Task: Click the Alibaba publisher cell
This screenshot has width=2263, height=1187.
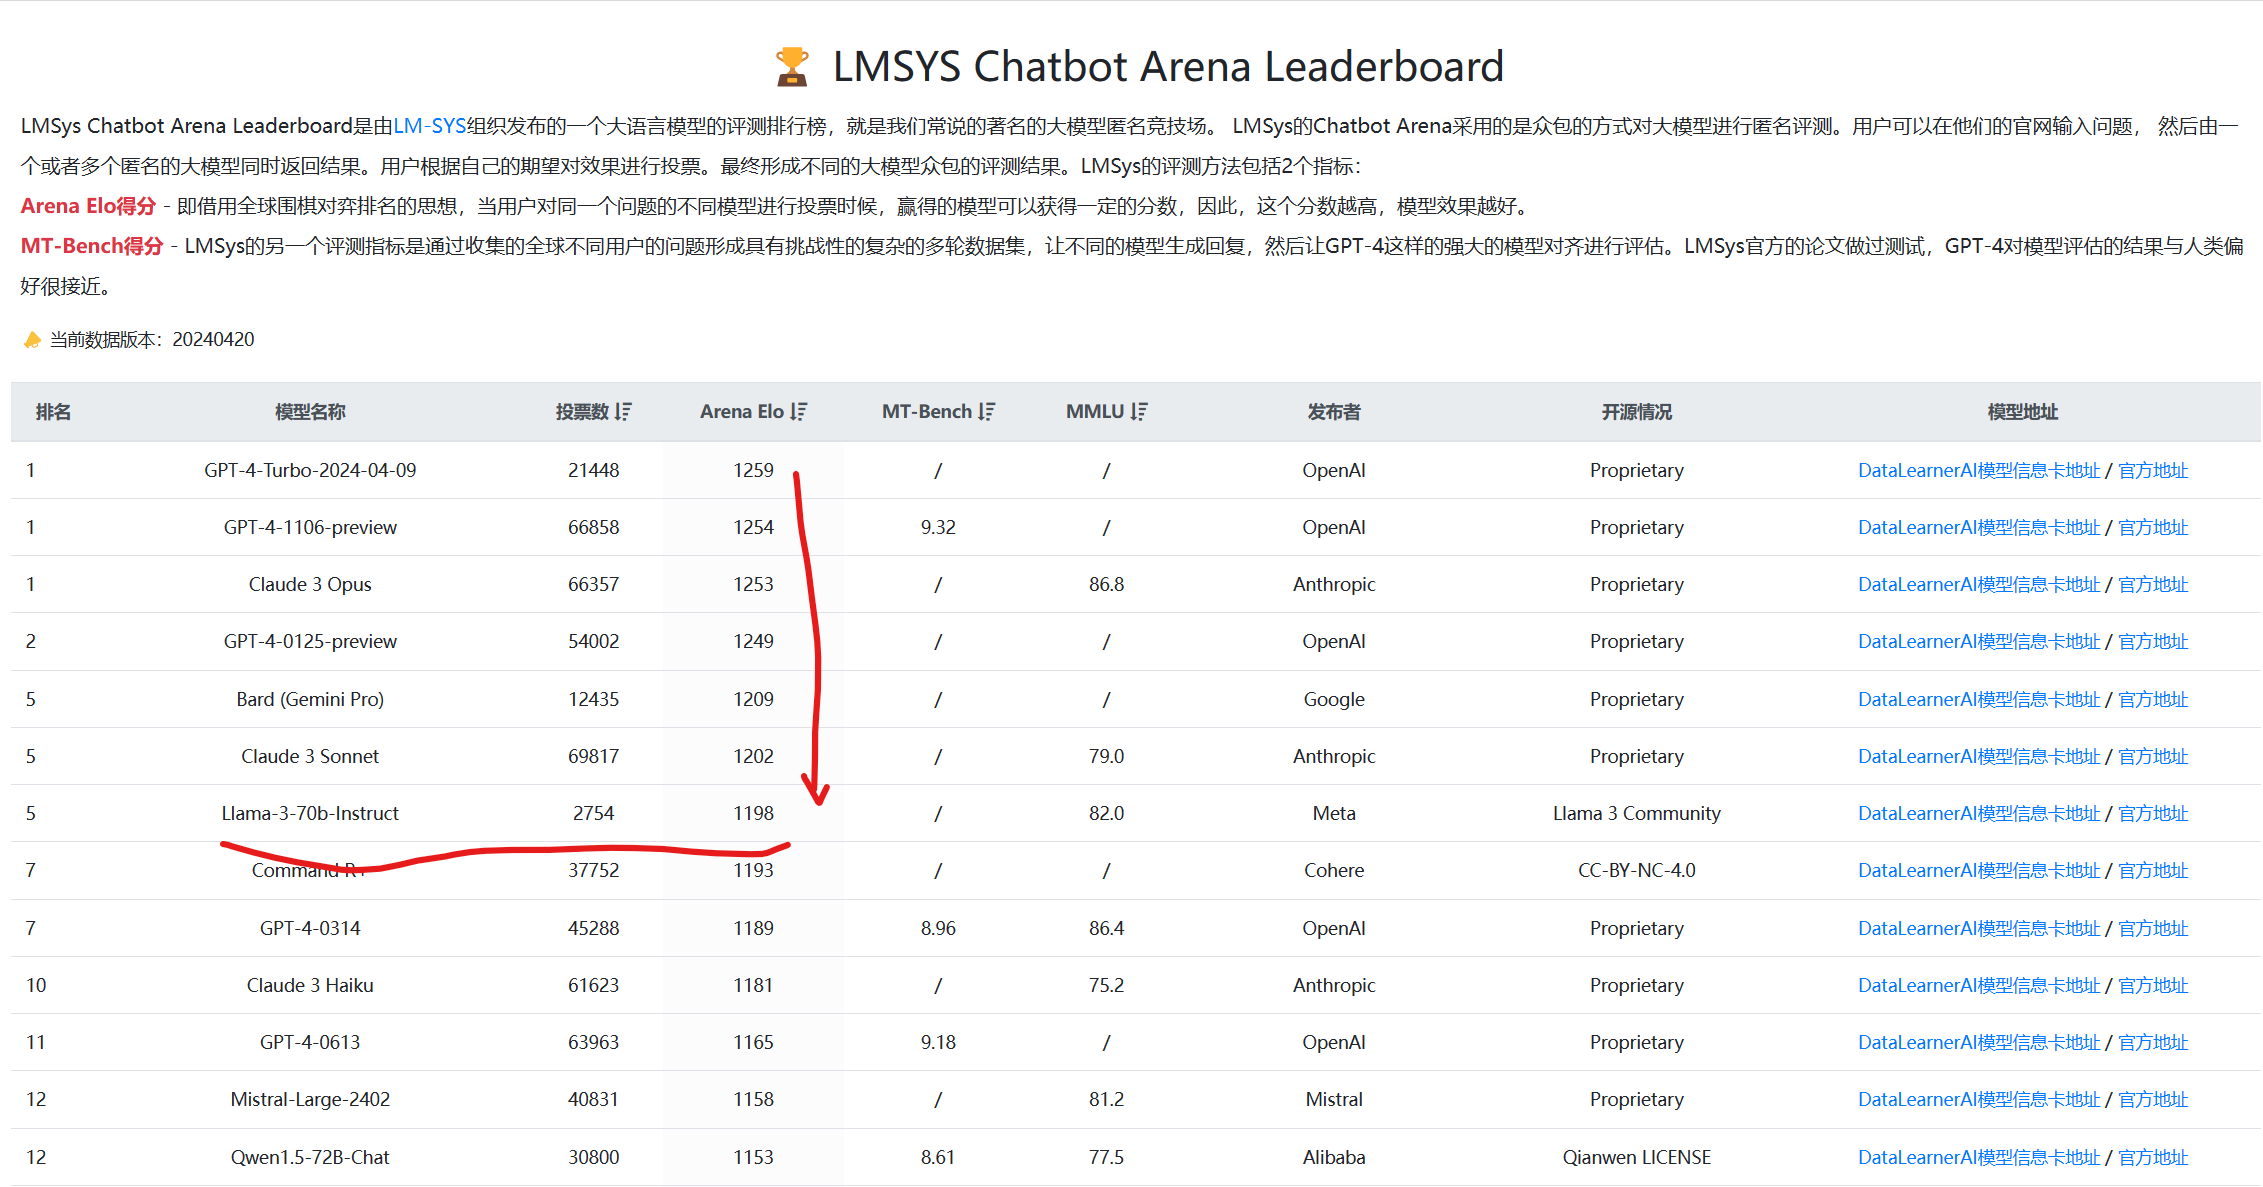Action: coord(1334,1157)
